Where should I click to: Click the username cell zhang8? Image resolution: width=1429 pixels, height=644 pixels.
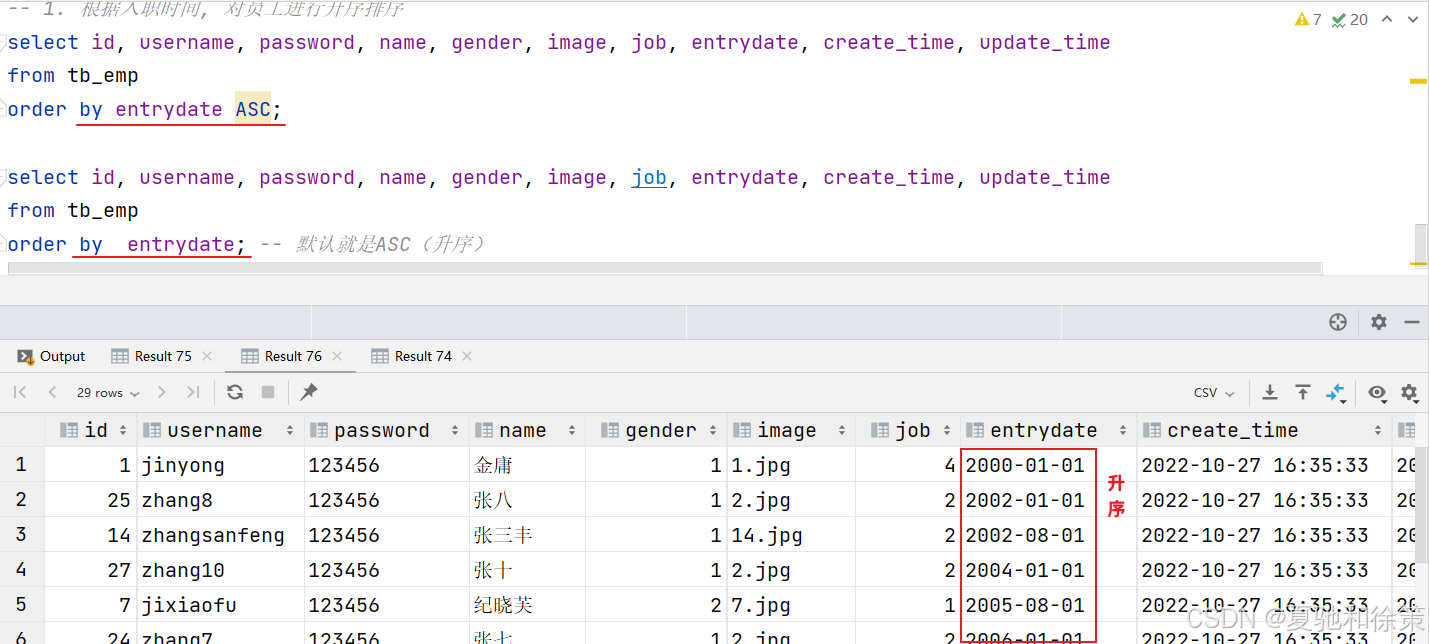point(221,500)
